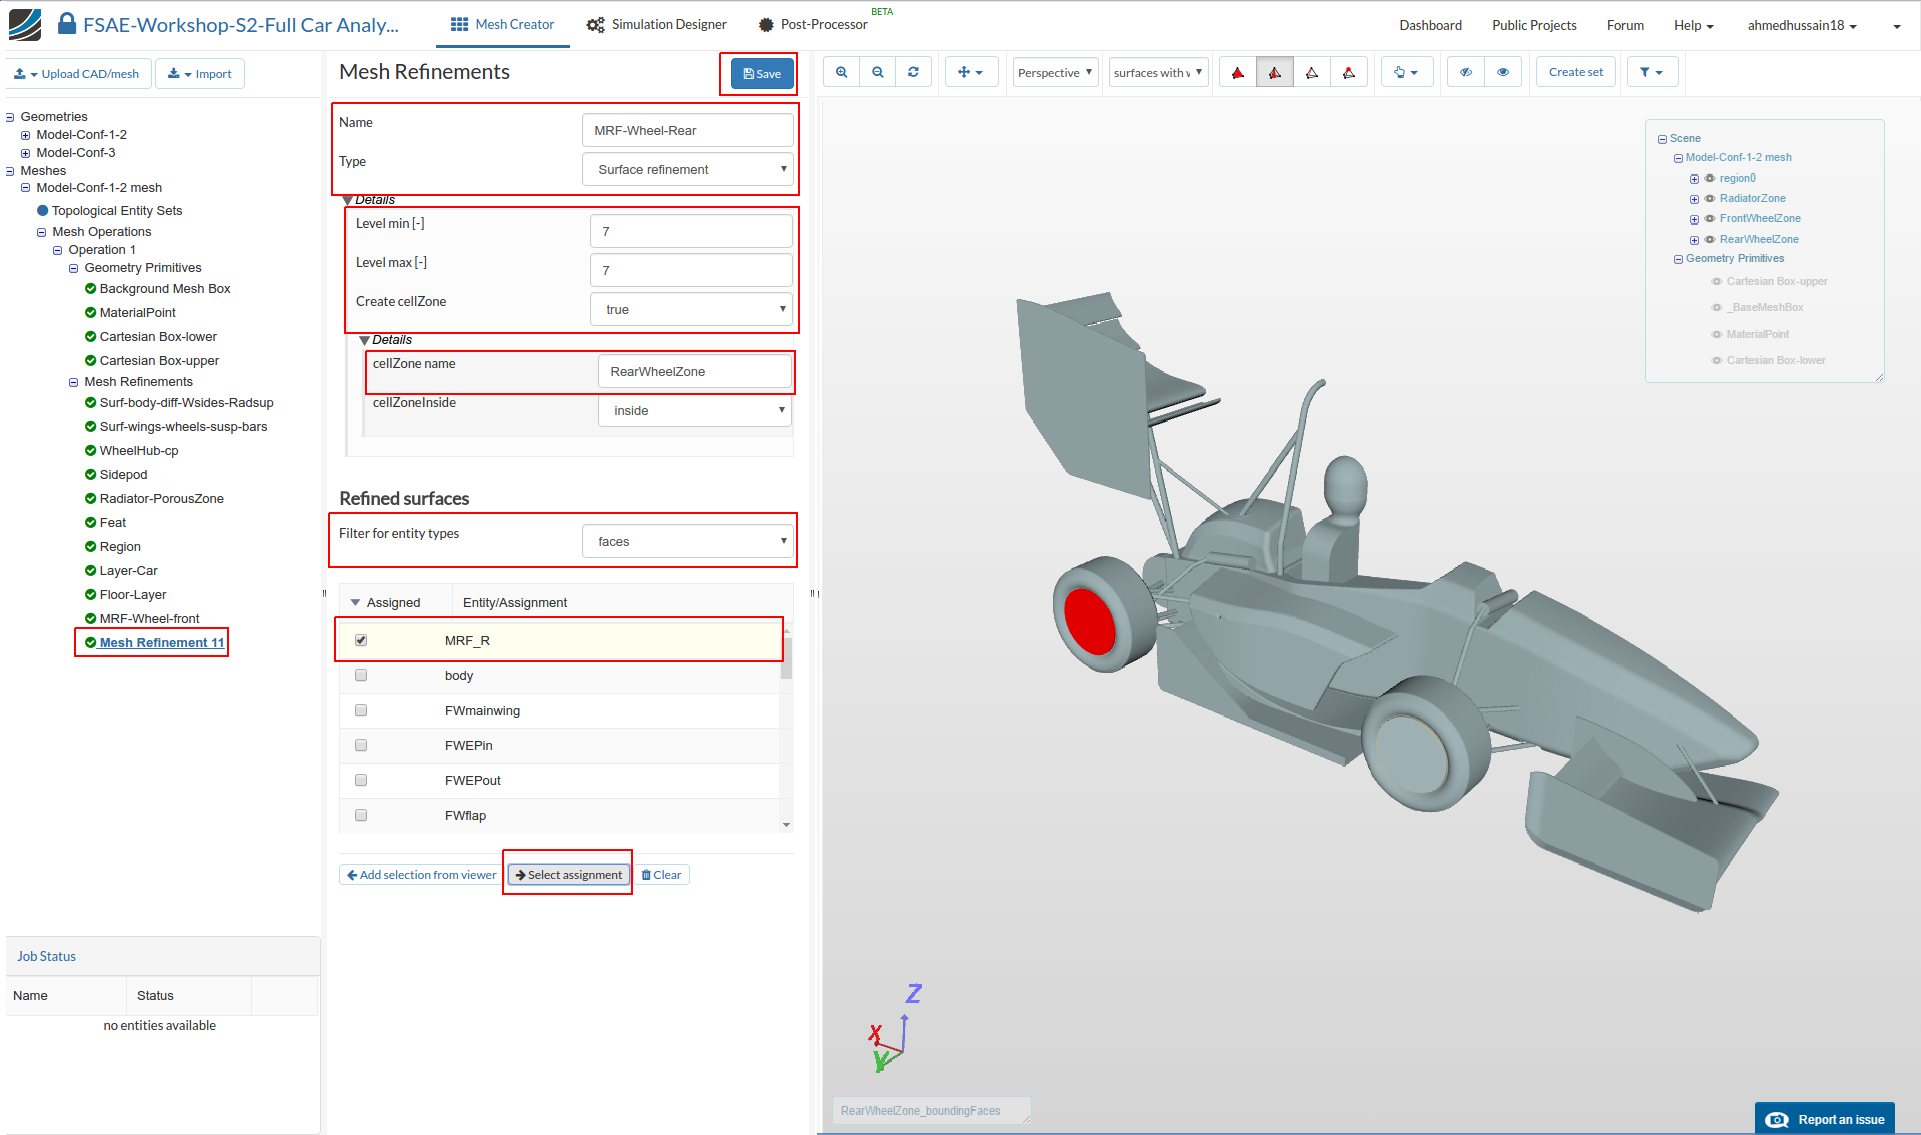Click the cellZone name input field
Image resolution: width=1921 pixels, height=1135 pixels.
694,371
